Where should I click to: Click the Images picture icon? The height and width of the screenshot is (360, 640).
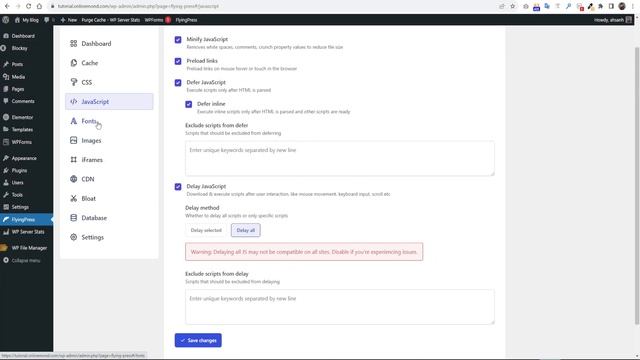(73, 140)
